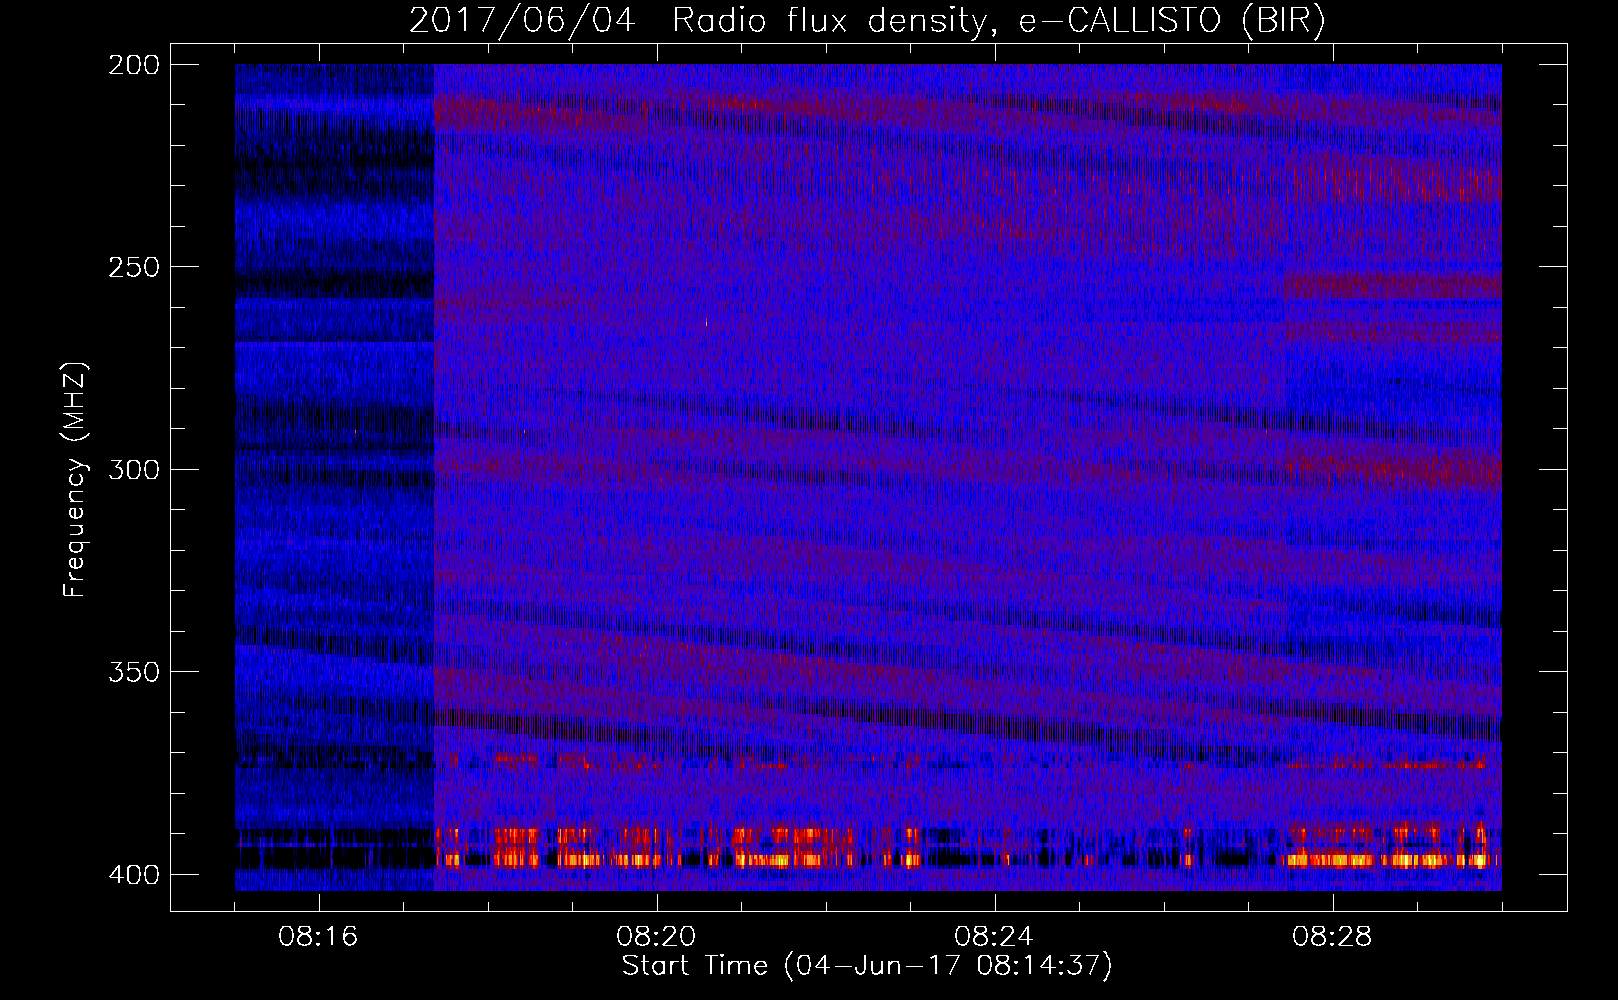This screenshot has width=1618, height=1000.
Task: Click the plot title '2017/06/04 Radio flux density'
Action: tap(867, 21)
